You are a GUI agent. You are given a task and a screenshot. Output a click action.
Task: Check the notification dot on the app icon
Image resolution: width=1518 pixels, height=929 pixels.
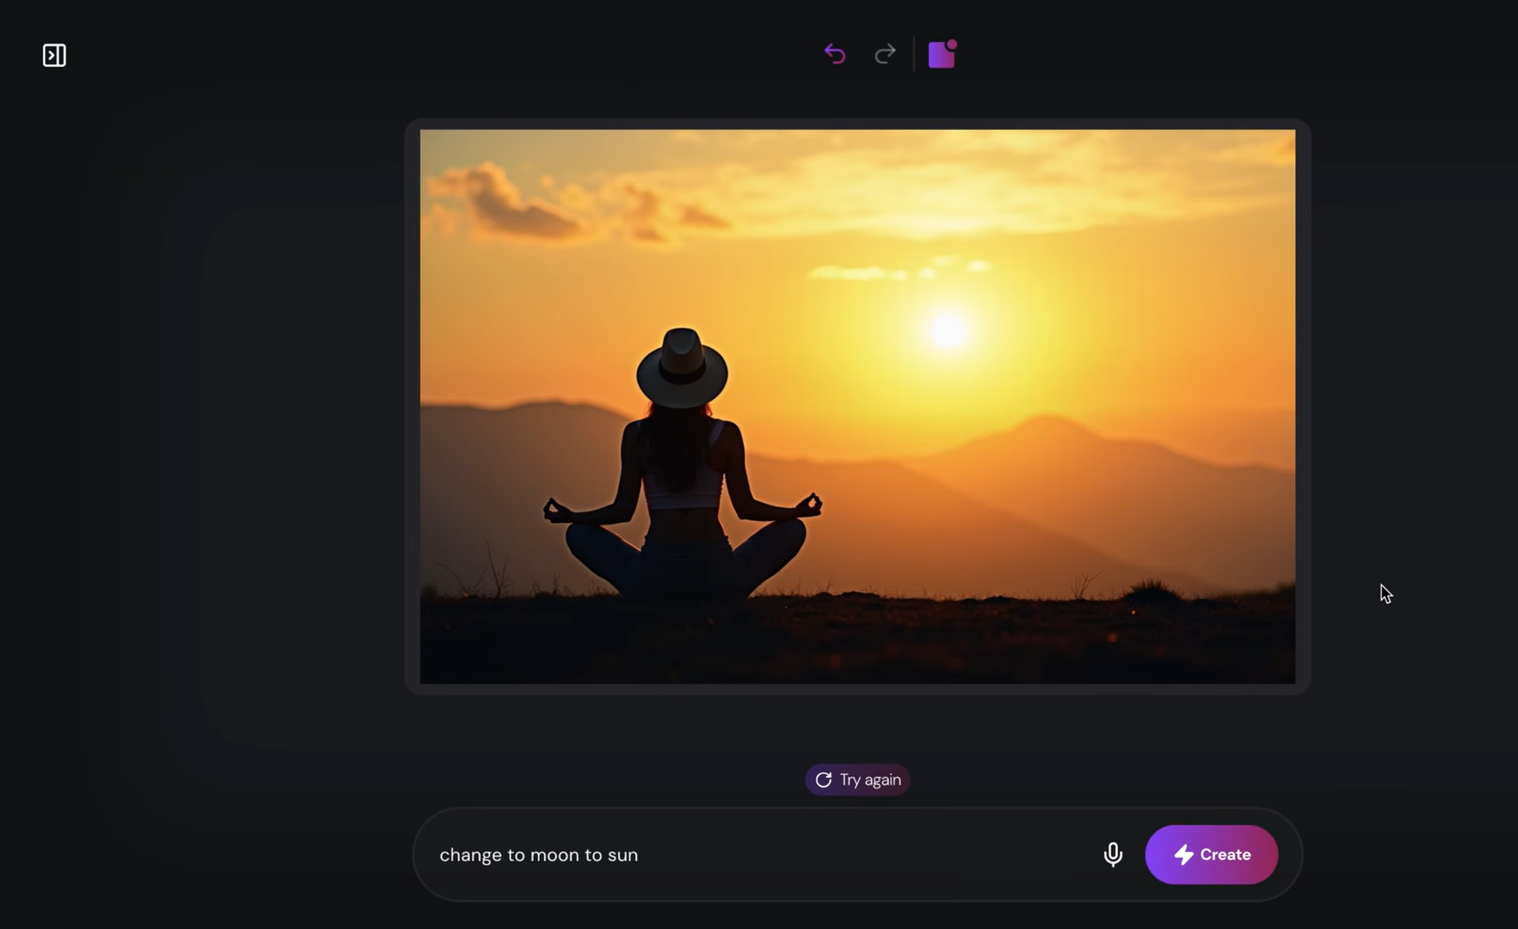[x=951, y=44]
